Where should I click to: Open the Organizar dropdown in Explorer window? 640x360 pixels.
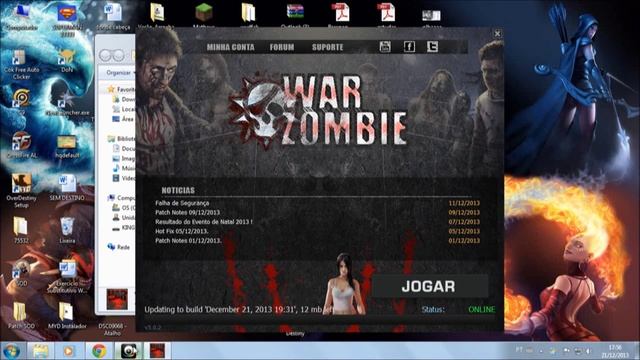point(119,73)
